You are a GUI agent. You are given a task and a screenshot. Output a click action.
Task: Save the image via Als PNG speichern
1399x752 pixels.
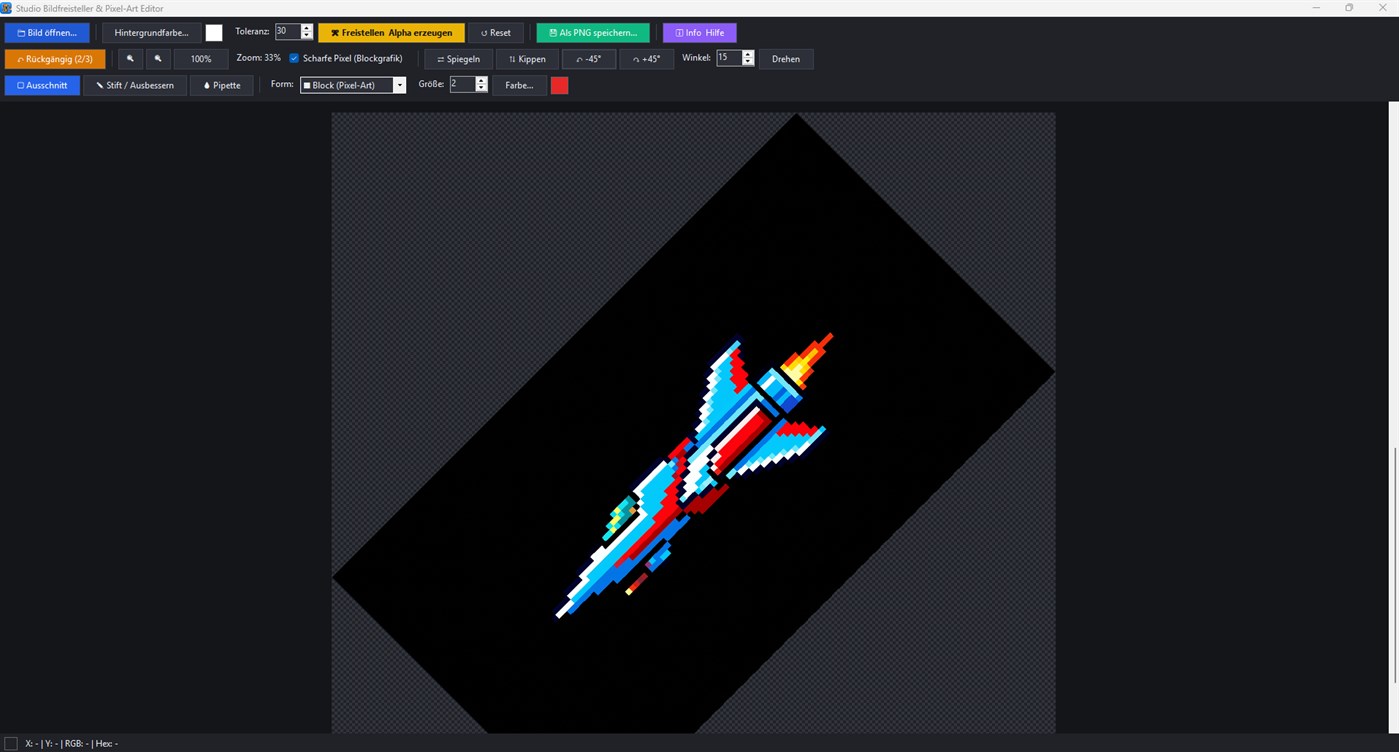click(593, 33)
